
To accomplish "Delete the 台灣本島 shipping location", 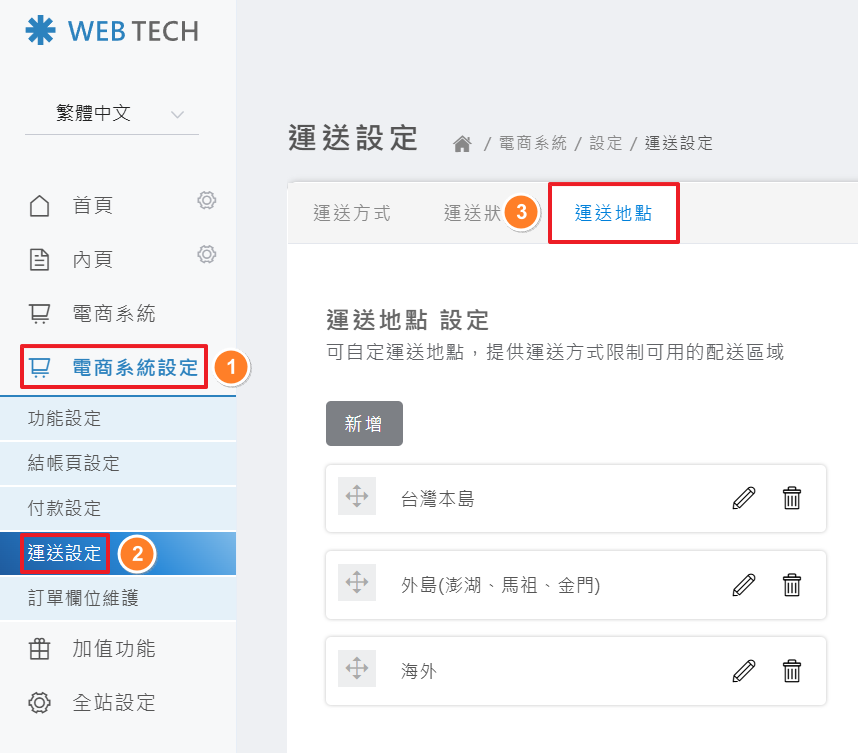I will click(x=792, y=498).
